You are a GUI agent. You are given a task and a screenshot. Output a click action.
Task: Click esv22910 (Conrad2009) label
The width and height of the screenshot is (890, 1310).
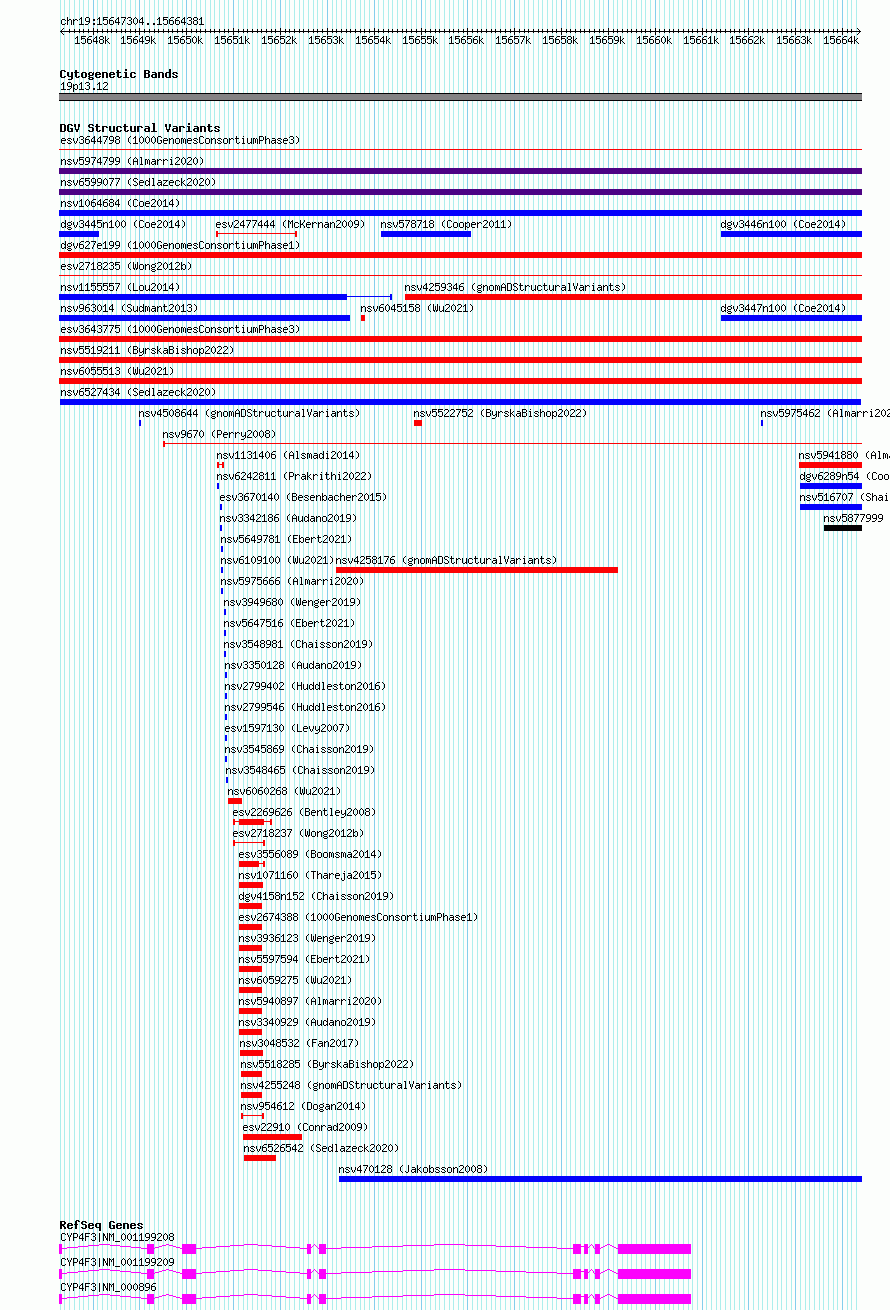coord(306,1127)
